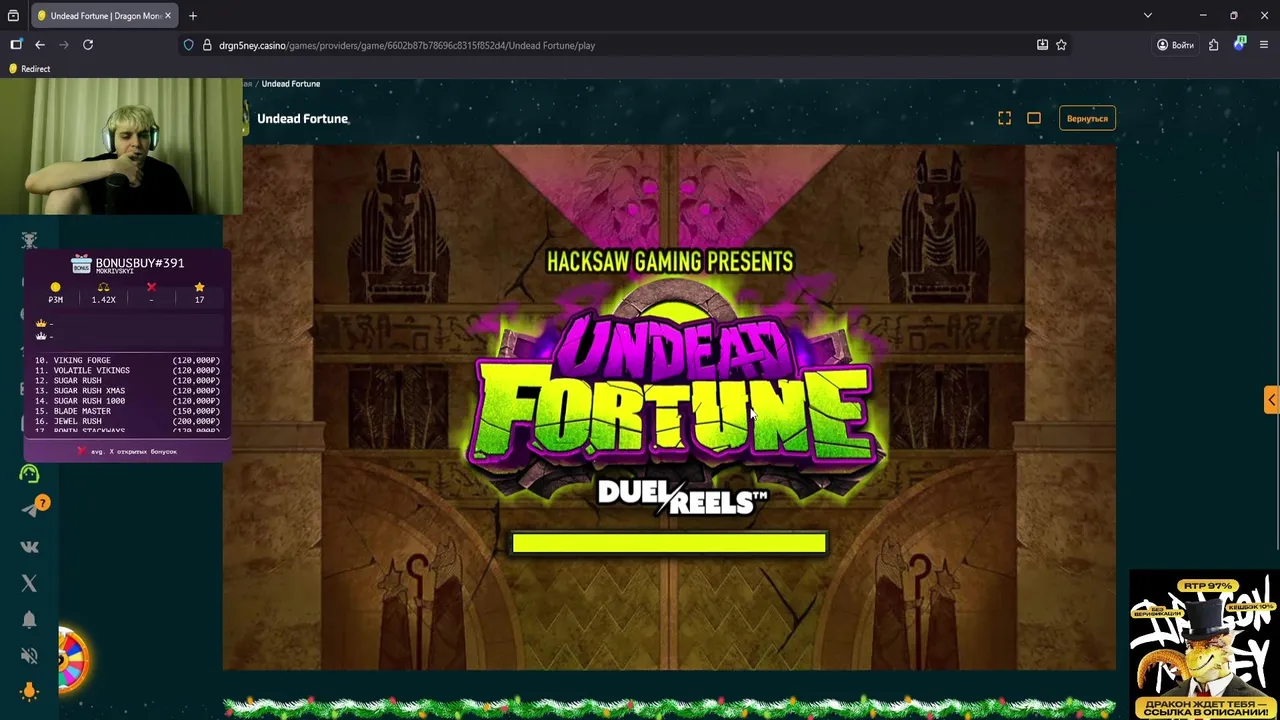This screenshot has height=720, width=1280.
Task: Open the browser sidebar toggle icon
Action: (x=16, y=45)
